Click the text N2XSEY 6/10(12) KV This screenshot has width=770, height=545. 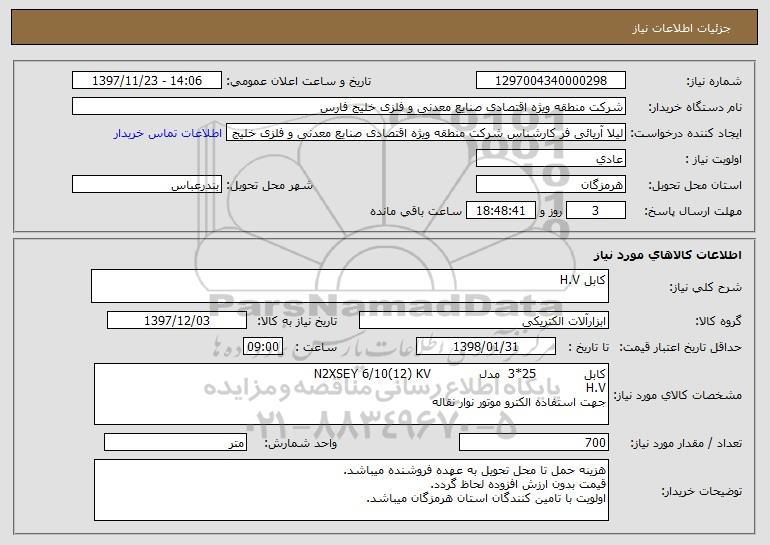click(372, 374)
